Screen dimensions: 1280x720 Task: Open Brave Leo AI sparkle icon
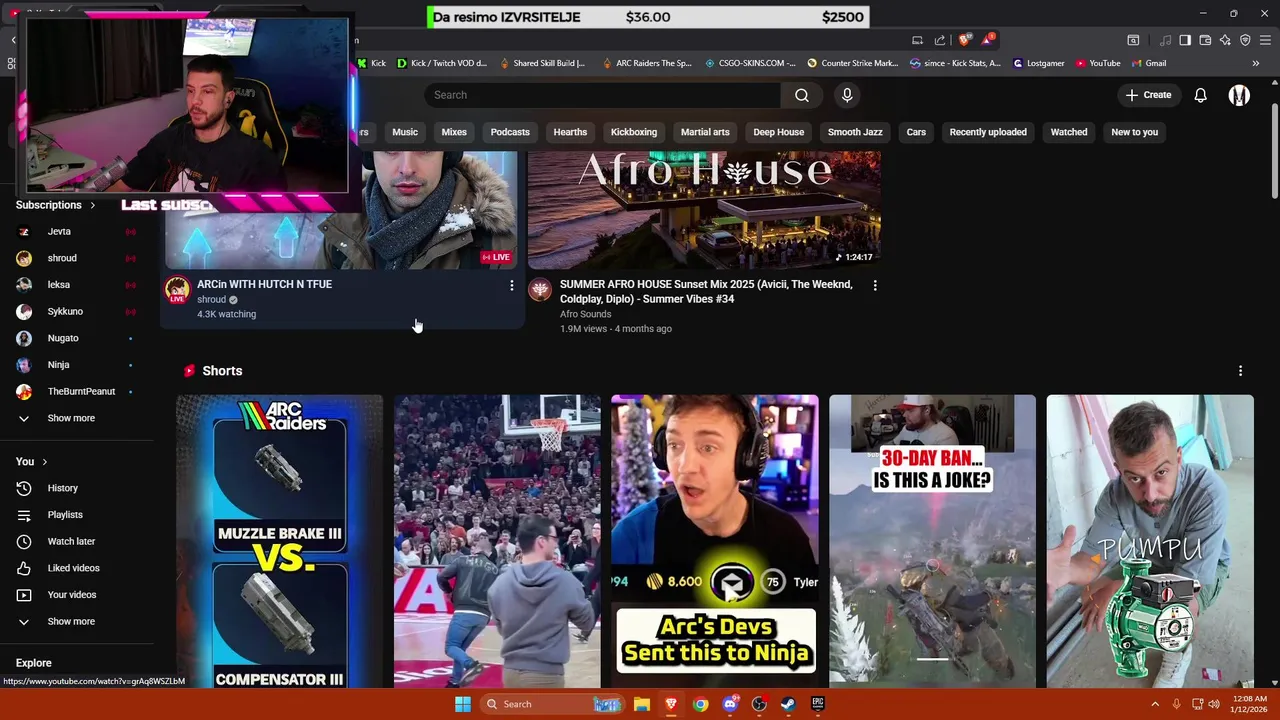1225,40
